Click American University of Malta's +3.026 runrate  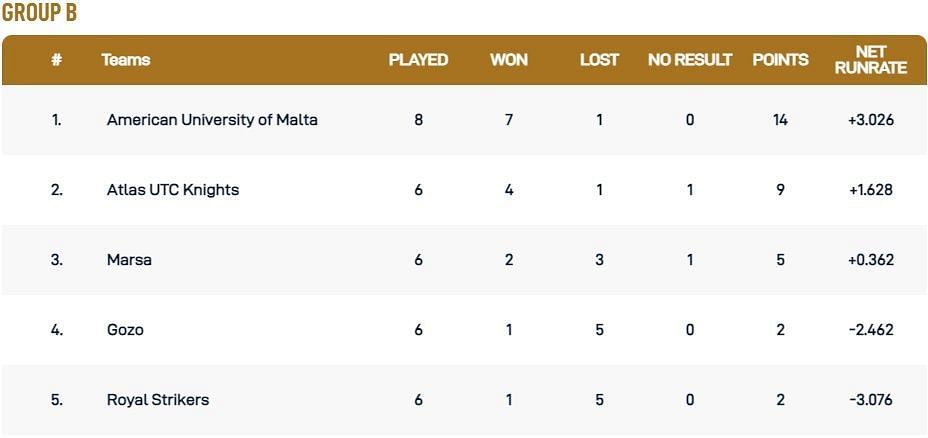pyautogui.click(x=869, y=120)
